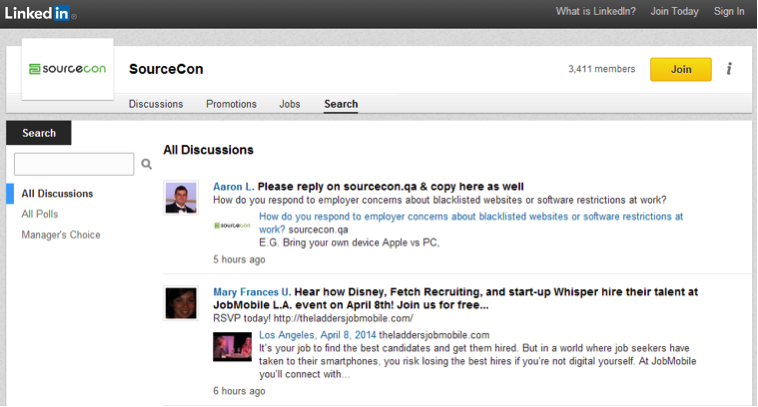Click the search magnifier icon
Screen dimensions: 758x407
pyautogui.click(x=146, y=164)
